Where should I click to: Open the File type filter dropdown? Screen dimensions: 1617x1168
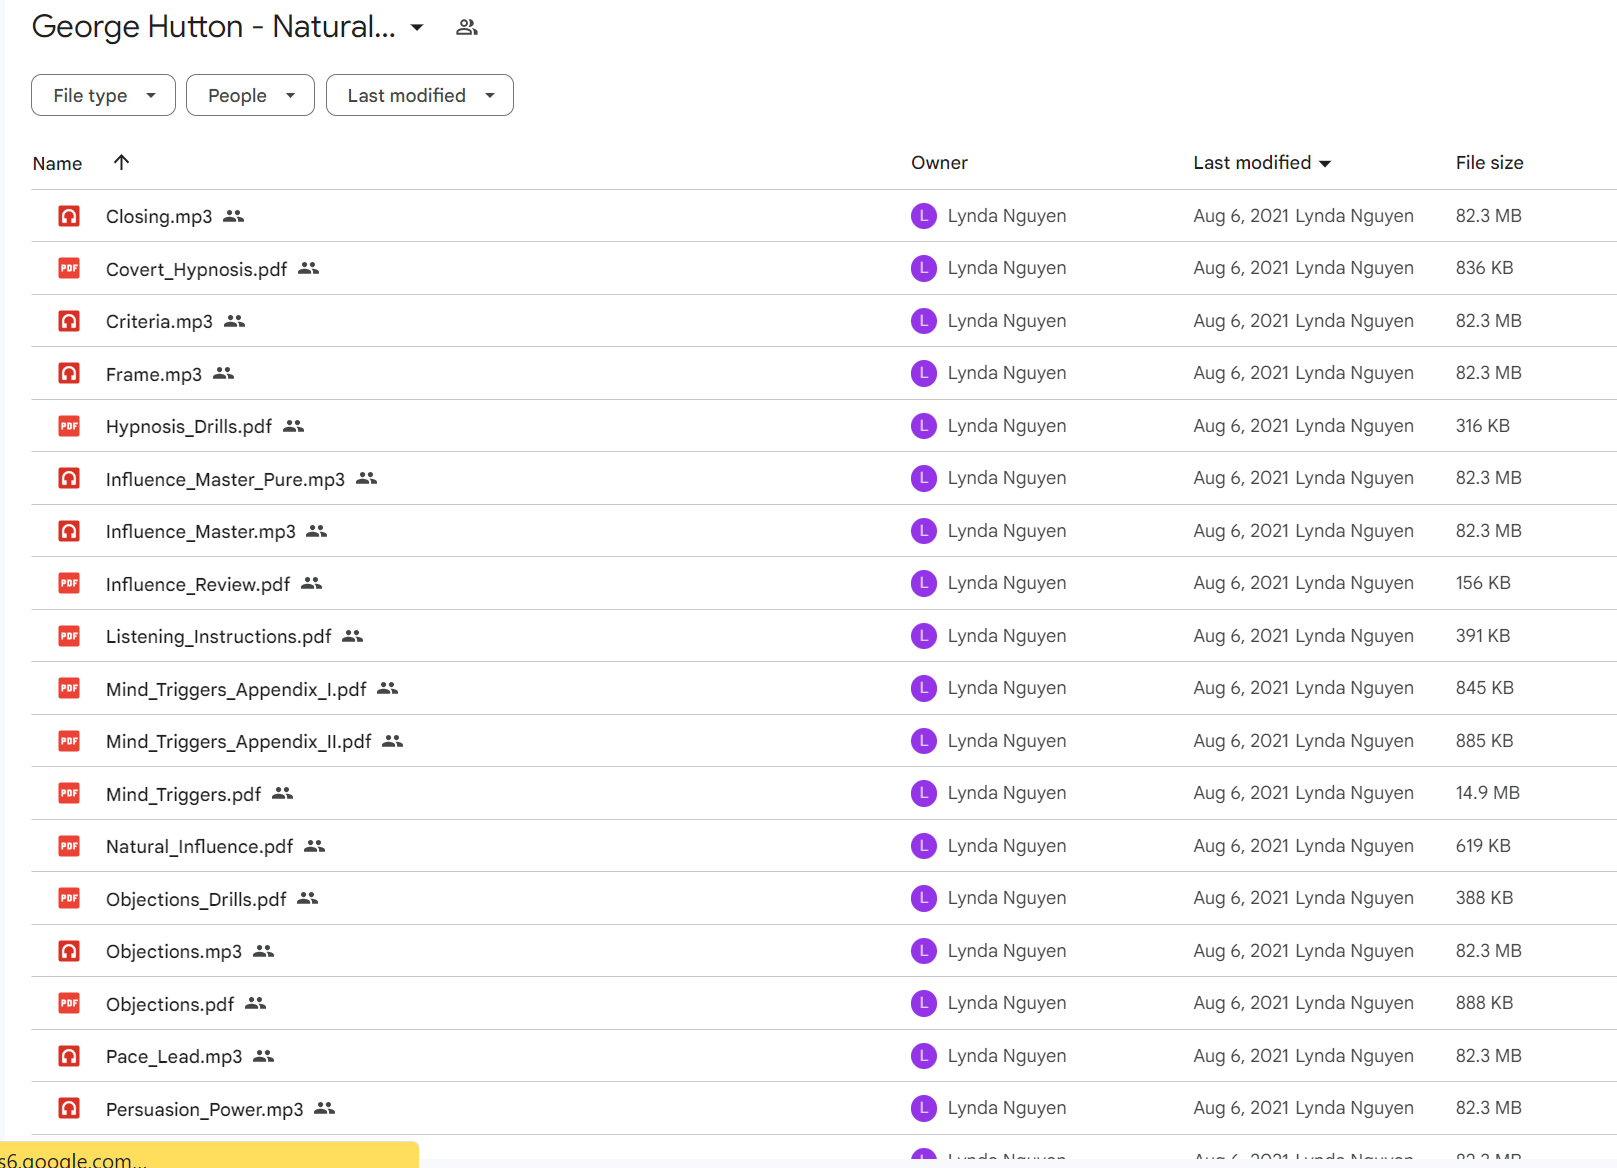tap(103, 95)
